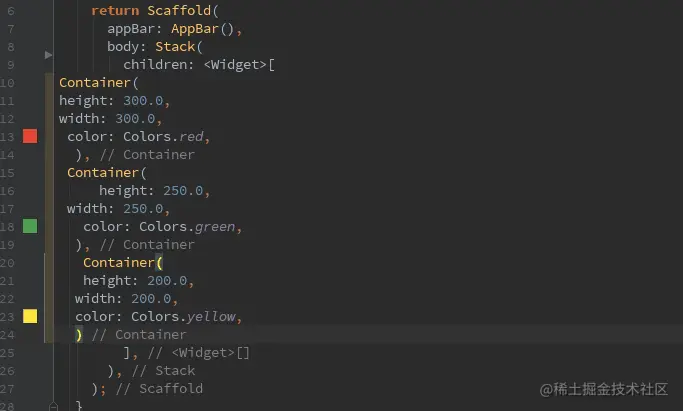Click the Scaffold class name
The image size is (683, 411).
click(179, 10)
